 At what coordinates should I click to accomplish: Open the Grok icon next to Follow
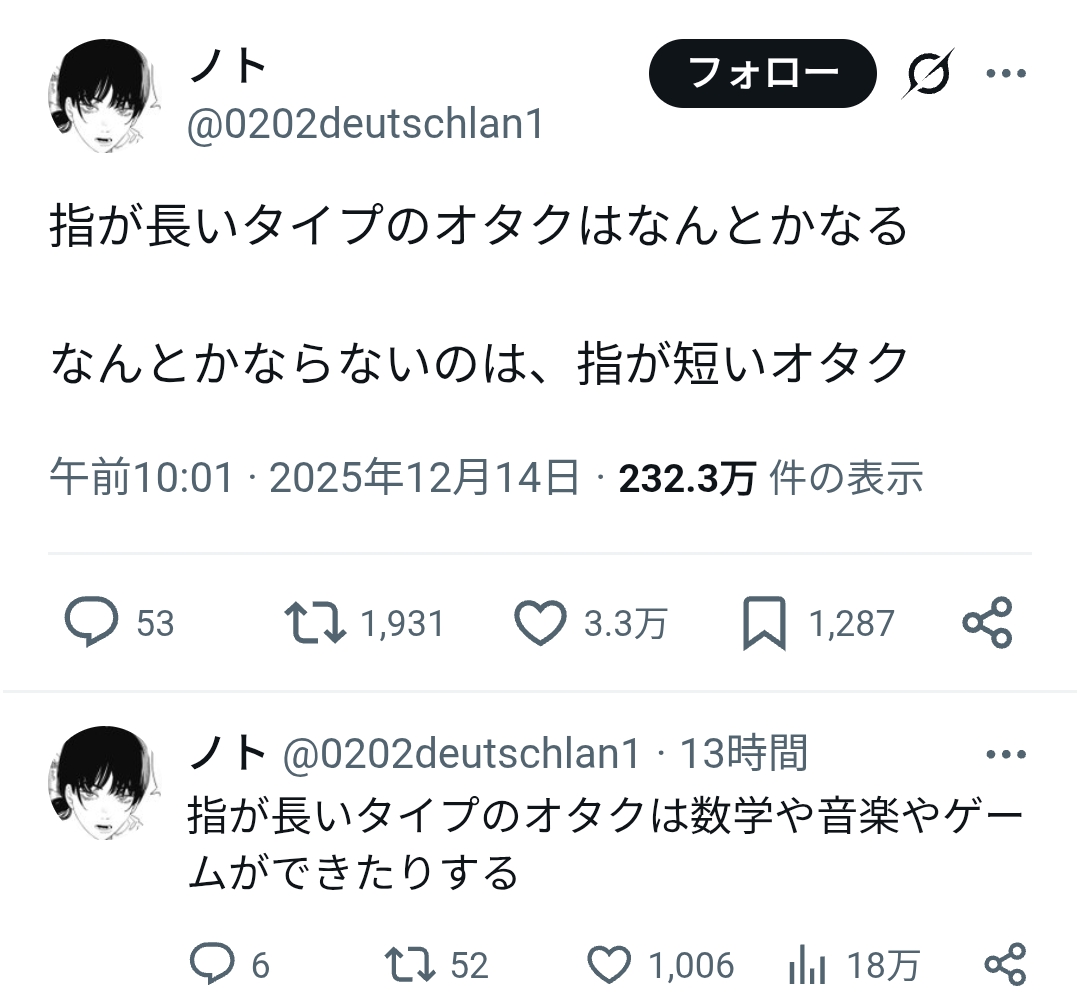[x=928, y=73]
